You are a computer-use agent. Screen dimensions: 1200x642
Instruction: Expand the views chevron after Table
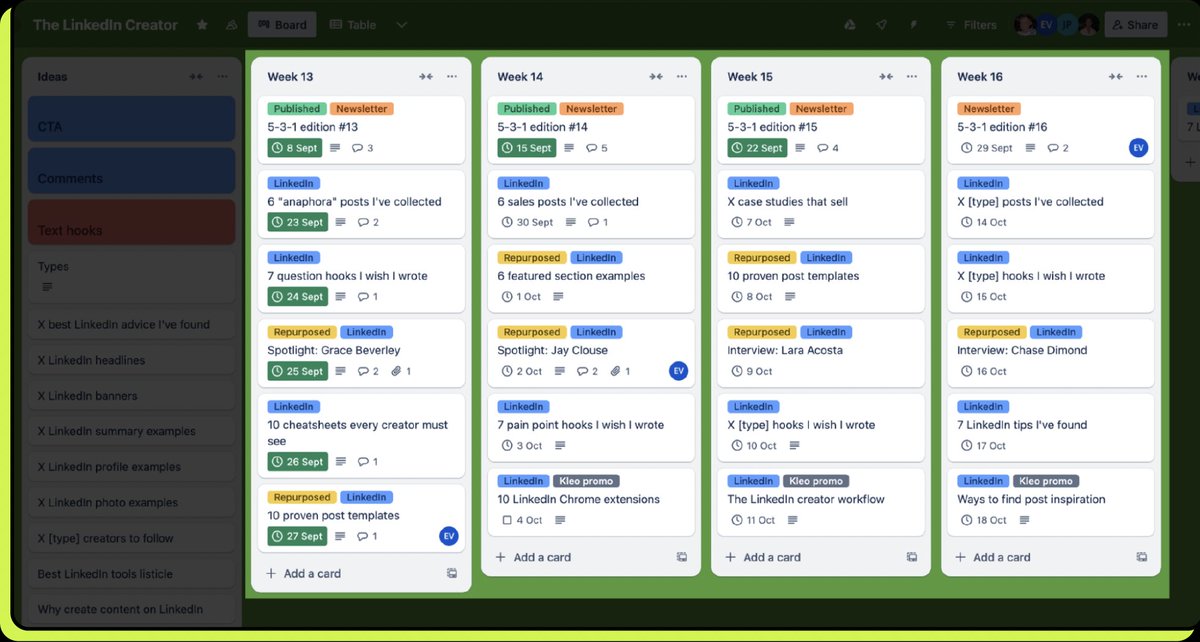(x=401, y=25)
